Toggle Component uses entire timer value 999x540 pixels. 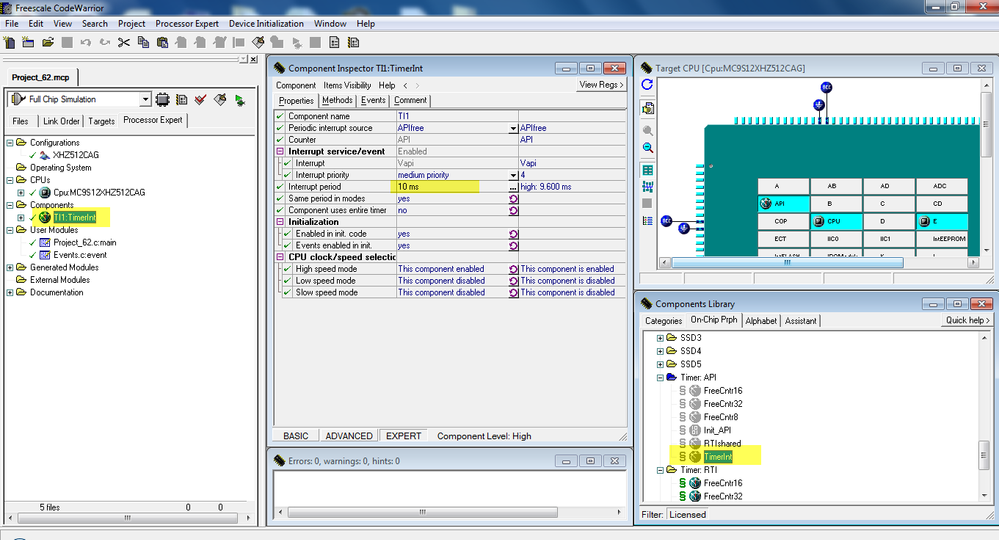pyautogui.click(x=514, y=210)
